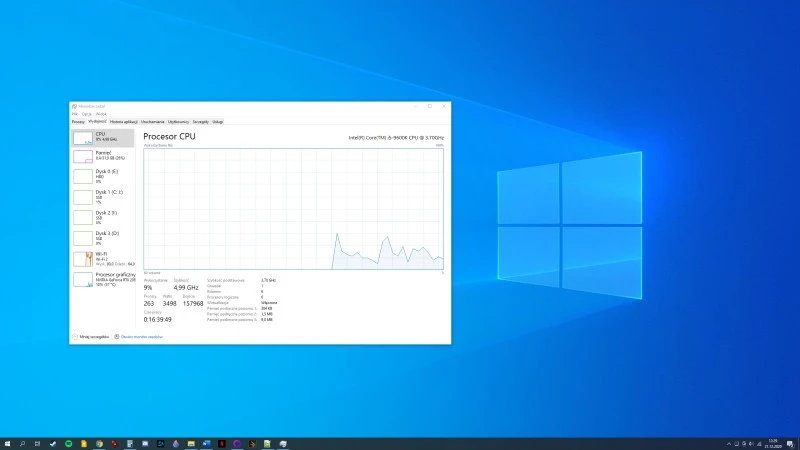
Task: Open the purple circle taskbar app icon
Action: pos(237,444)
